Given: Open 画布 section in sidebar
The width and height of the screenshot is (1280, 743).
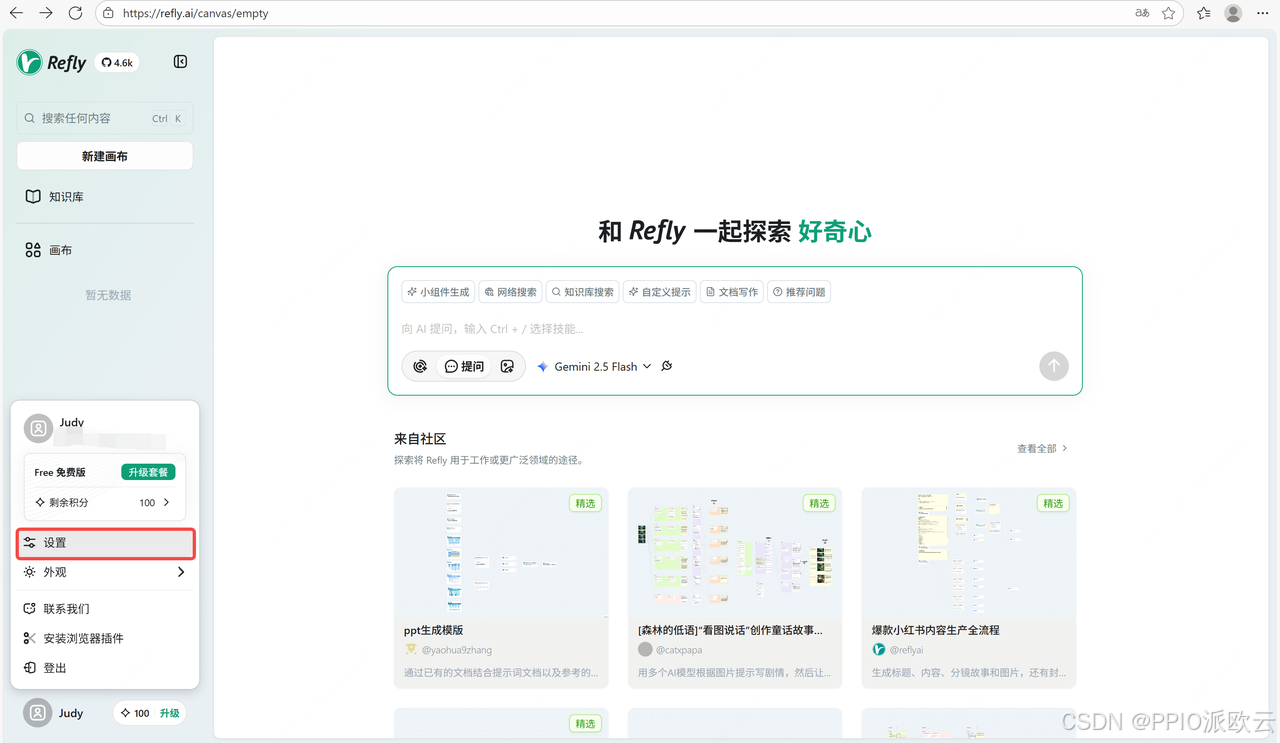Looking at the screenshot, I should click(x=105, y=250).
